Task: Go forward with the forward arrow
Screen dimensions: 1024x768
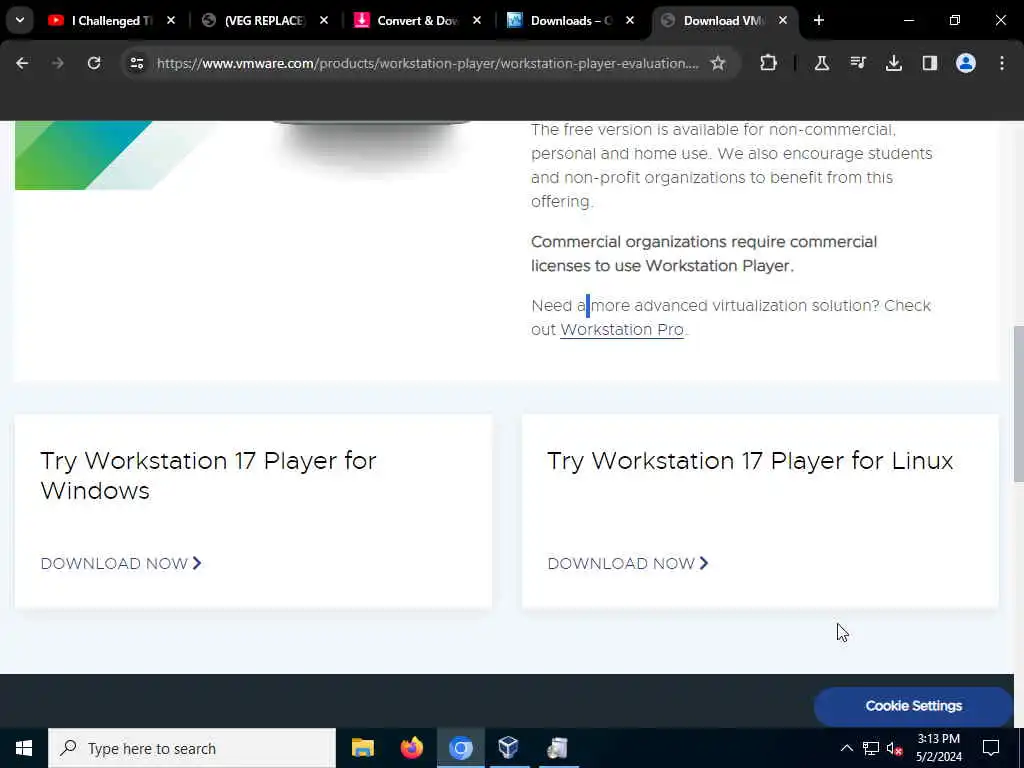Action: coord(58,63)
